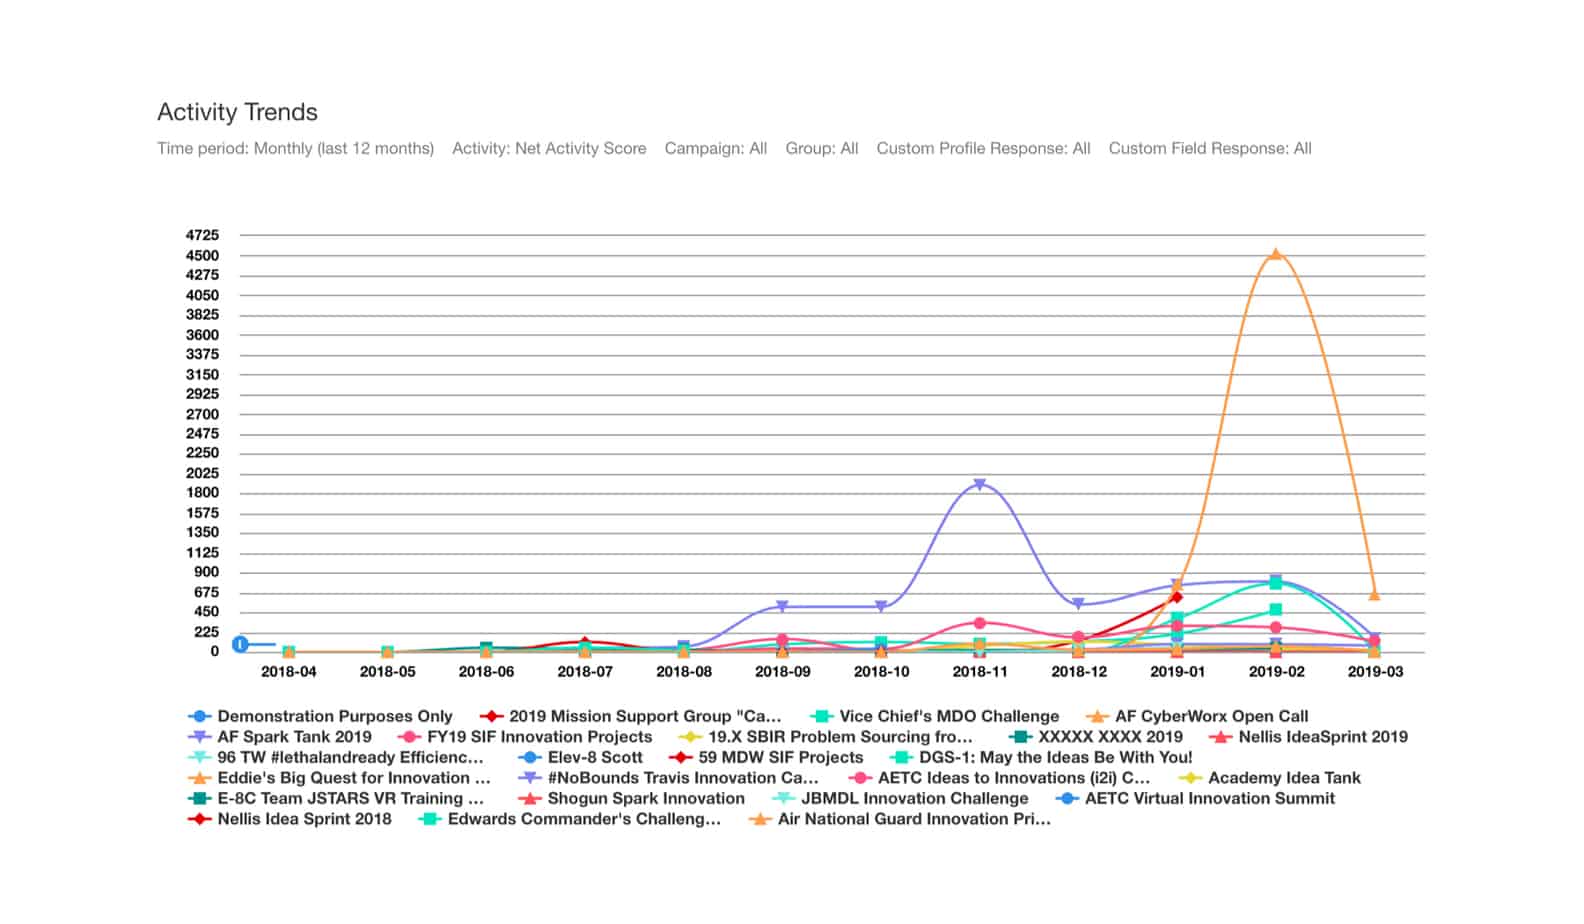The image size is (1584, 924).
Task: Click the AETC Virtual Innovation Summit legend label
Action: (x=1209, y=799)
